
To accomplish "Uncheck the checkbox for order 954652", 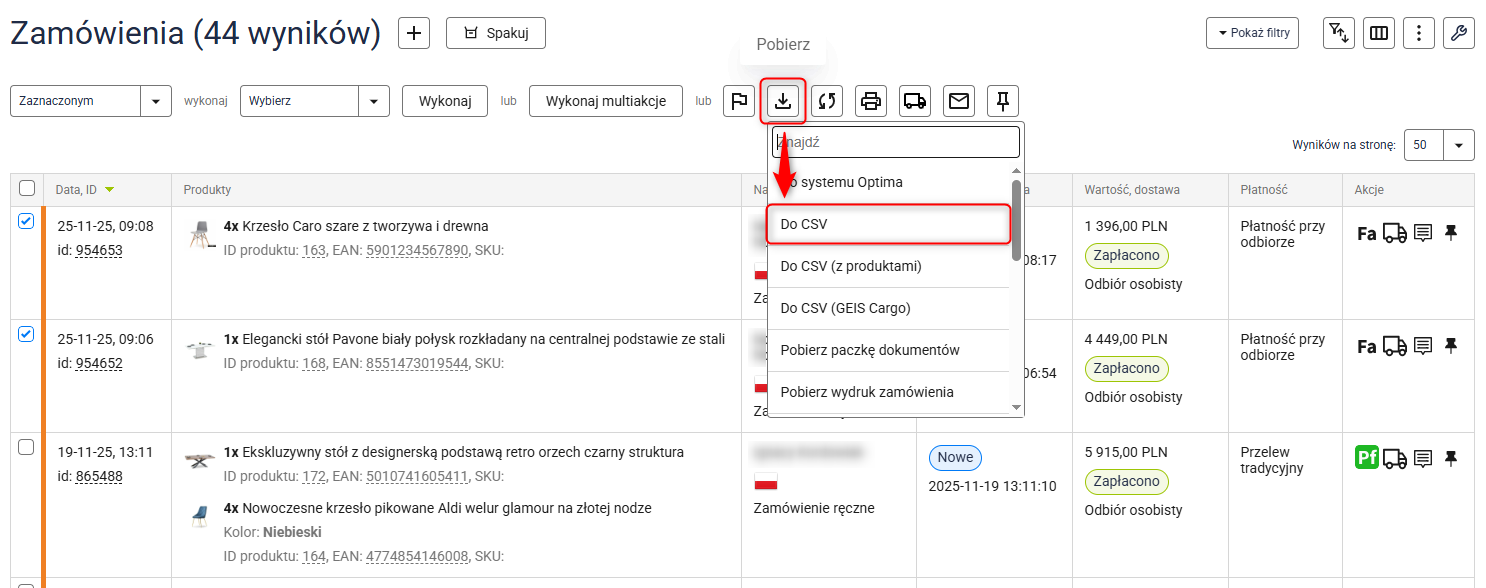I will (x=27, y=335).
